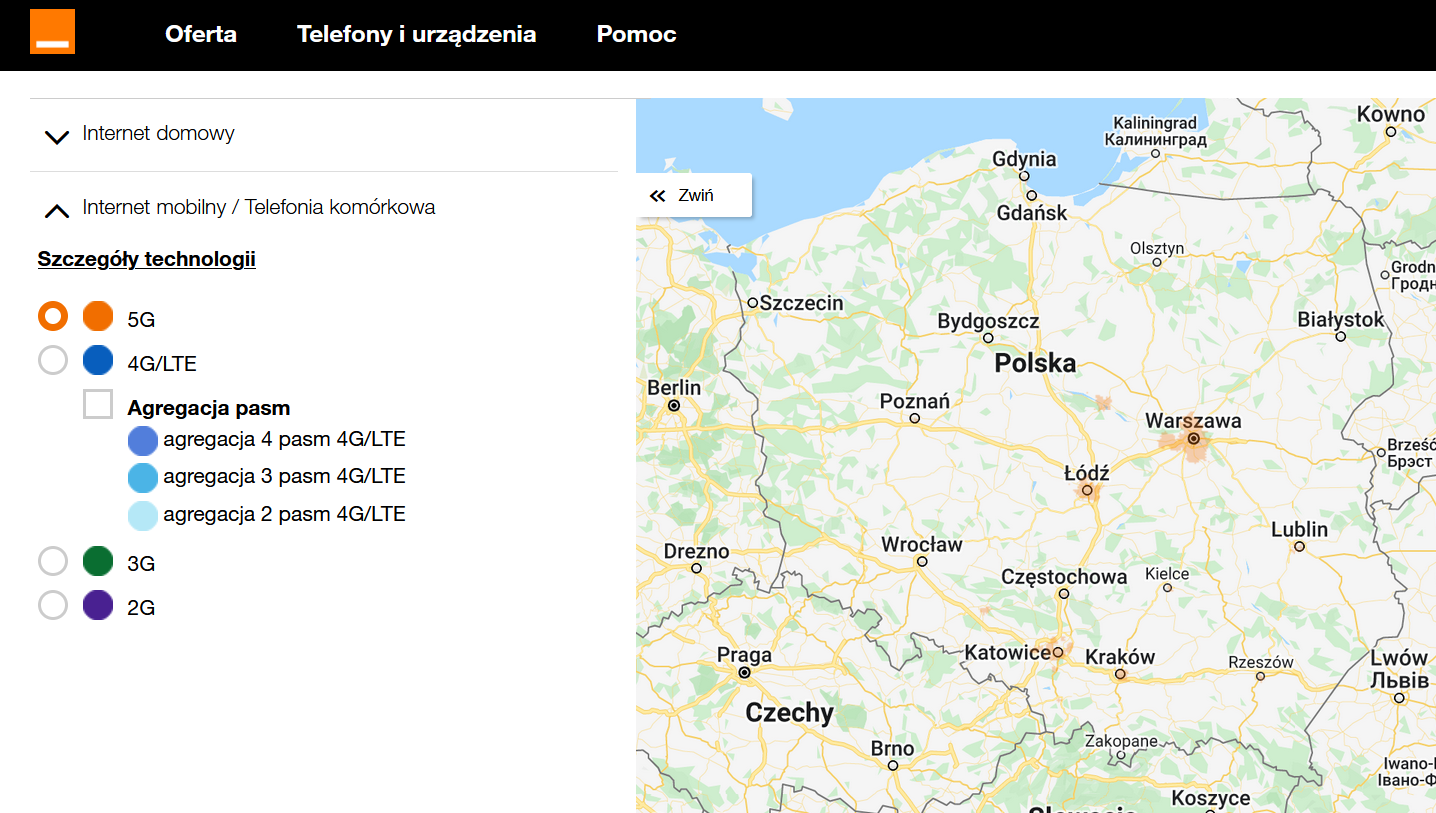Enable the Agregacja pasm checkbox
The width and height of the screenshot is (1436, 813).
[98, 404]
